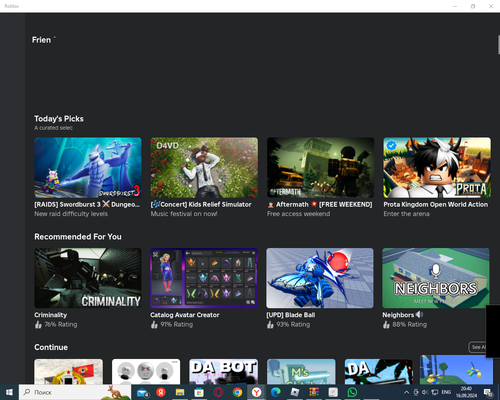The height and width of the screenshot is (400, 500).
Task: Click the 'Neighbors' game title
Action: [398, 315]
